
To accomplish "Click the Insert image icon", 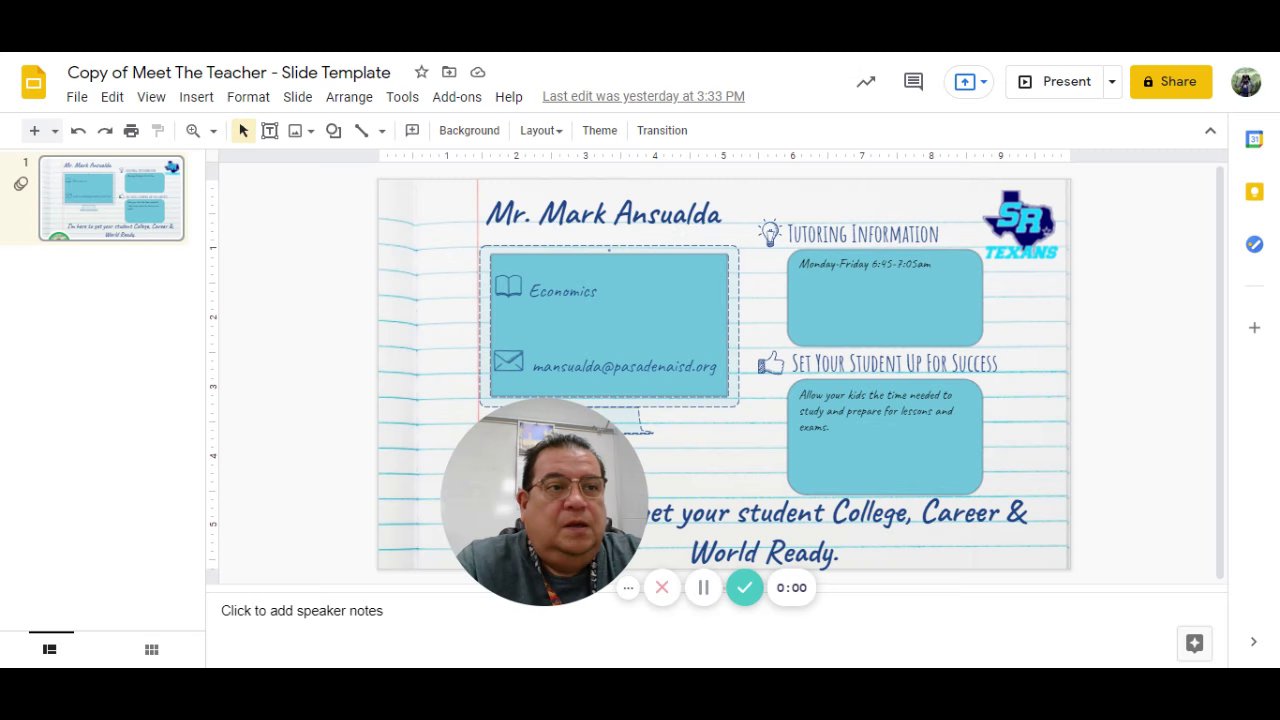I will coord(295,131).
